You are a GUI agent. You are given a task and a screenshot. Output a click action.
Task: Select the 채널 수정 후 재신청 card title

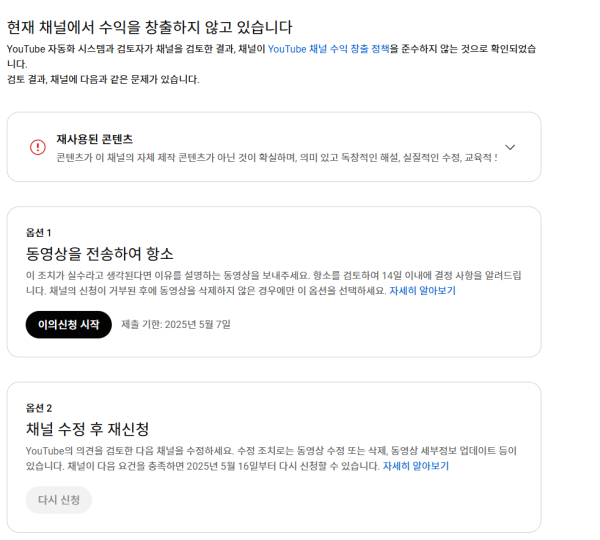tap(88, 429)
